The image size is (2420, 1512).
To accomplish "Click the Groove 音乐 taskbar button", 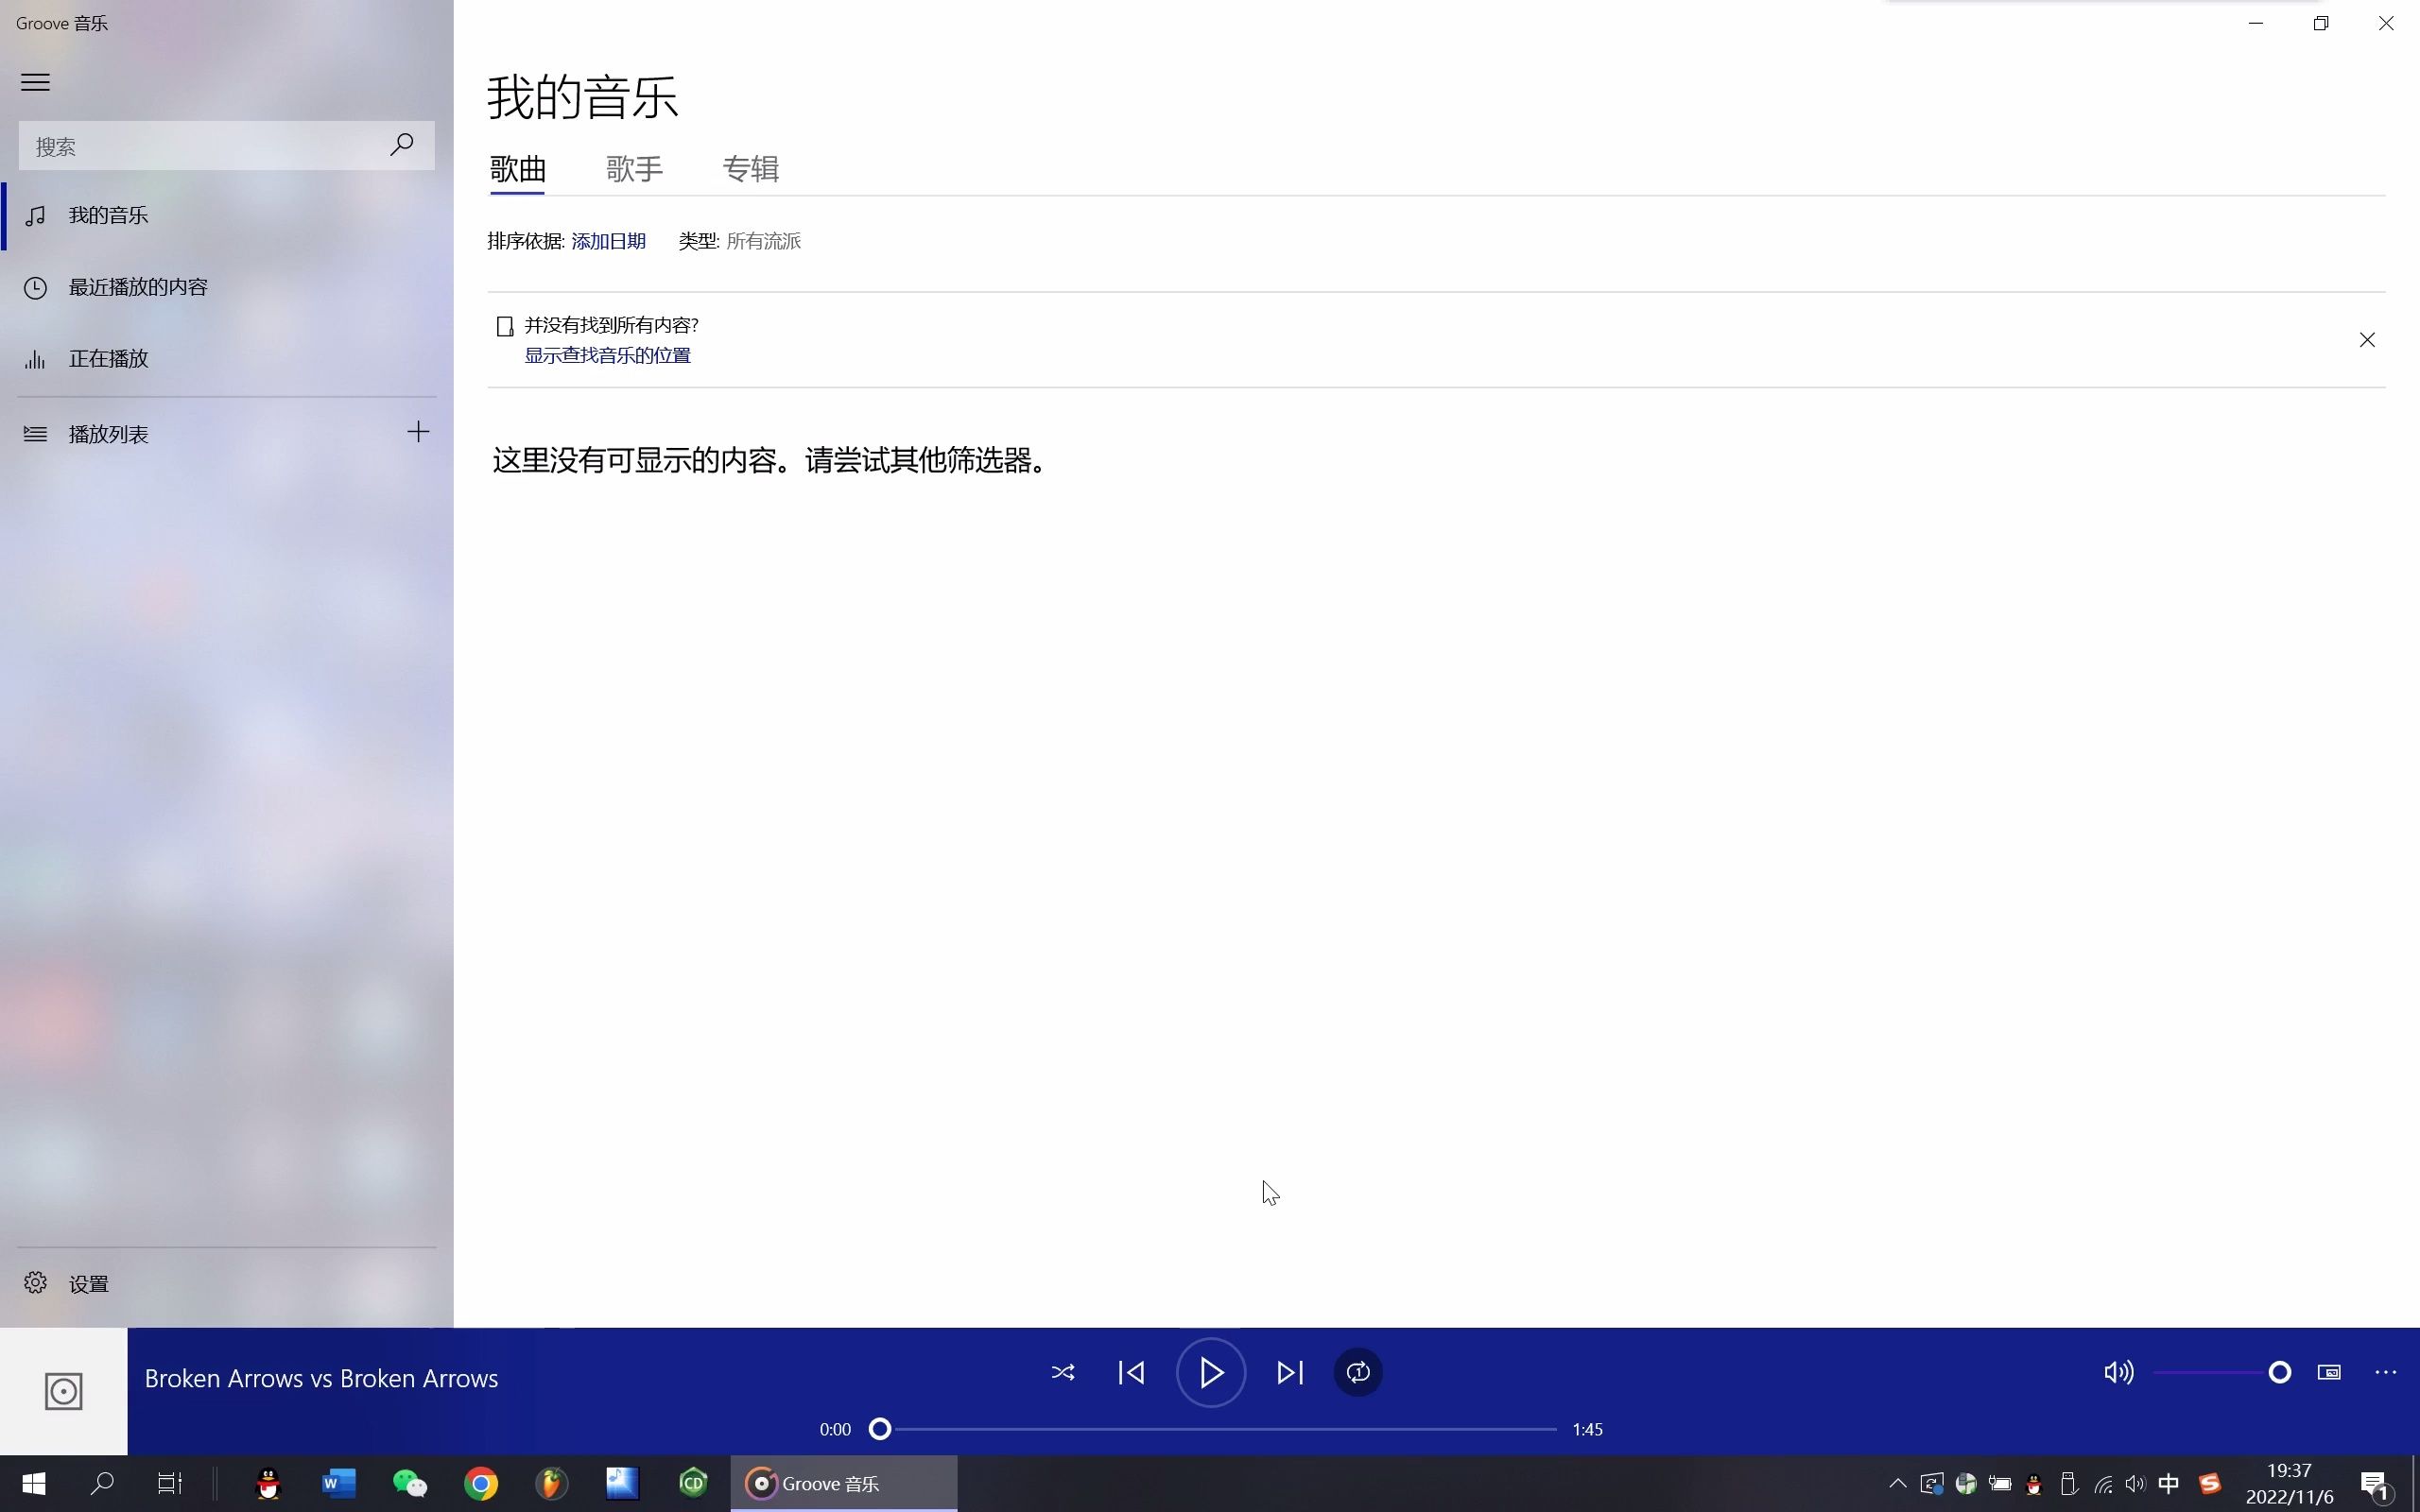I will [x=843, y=1483].
